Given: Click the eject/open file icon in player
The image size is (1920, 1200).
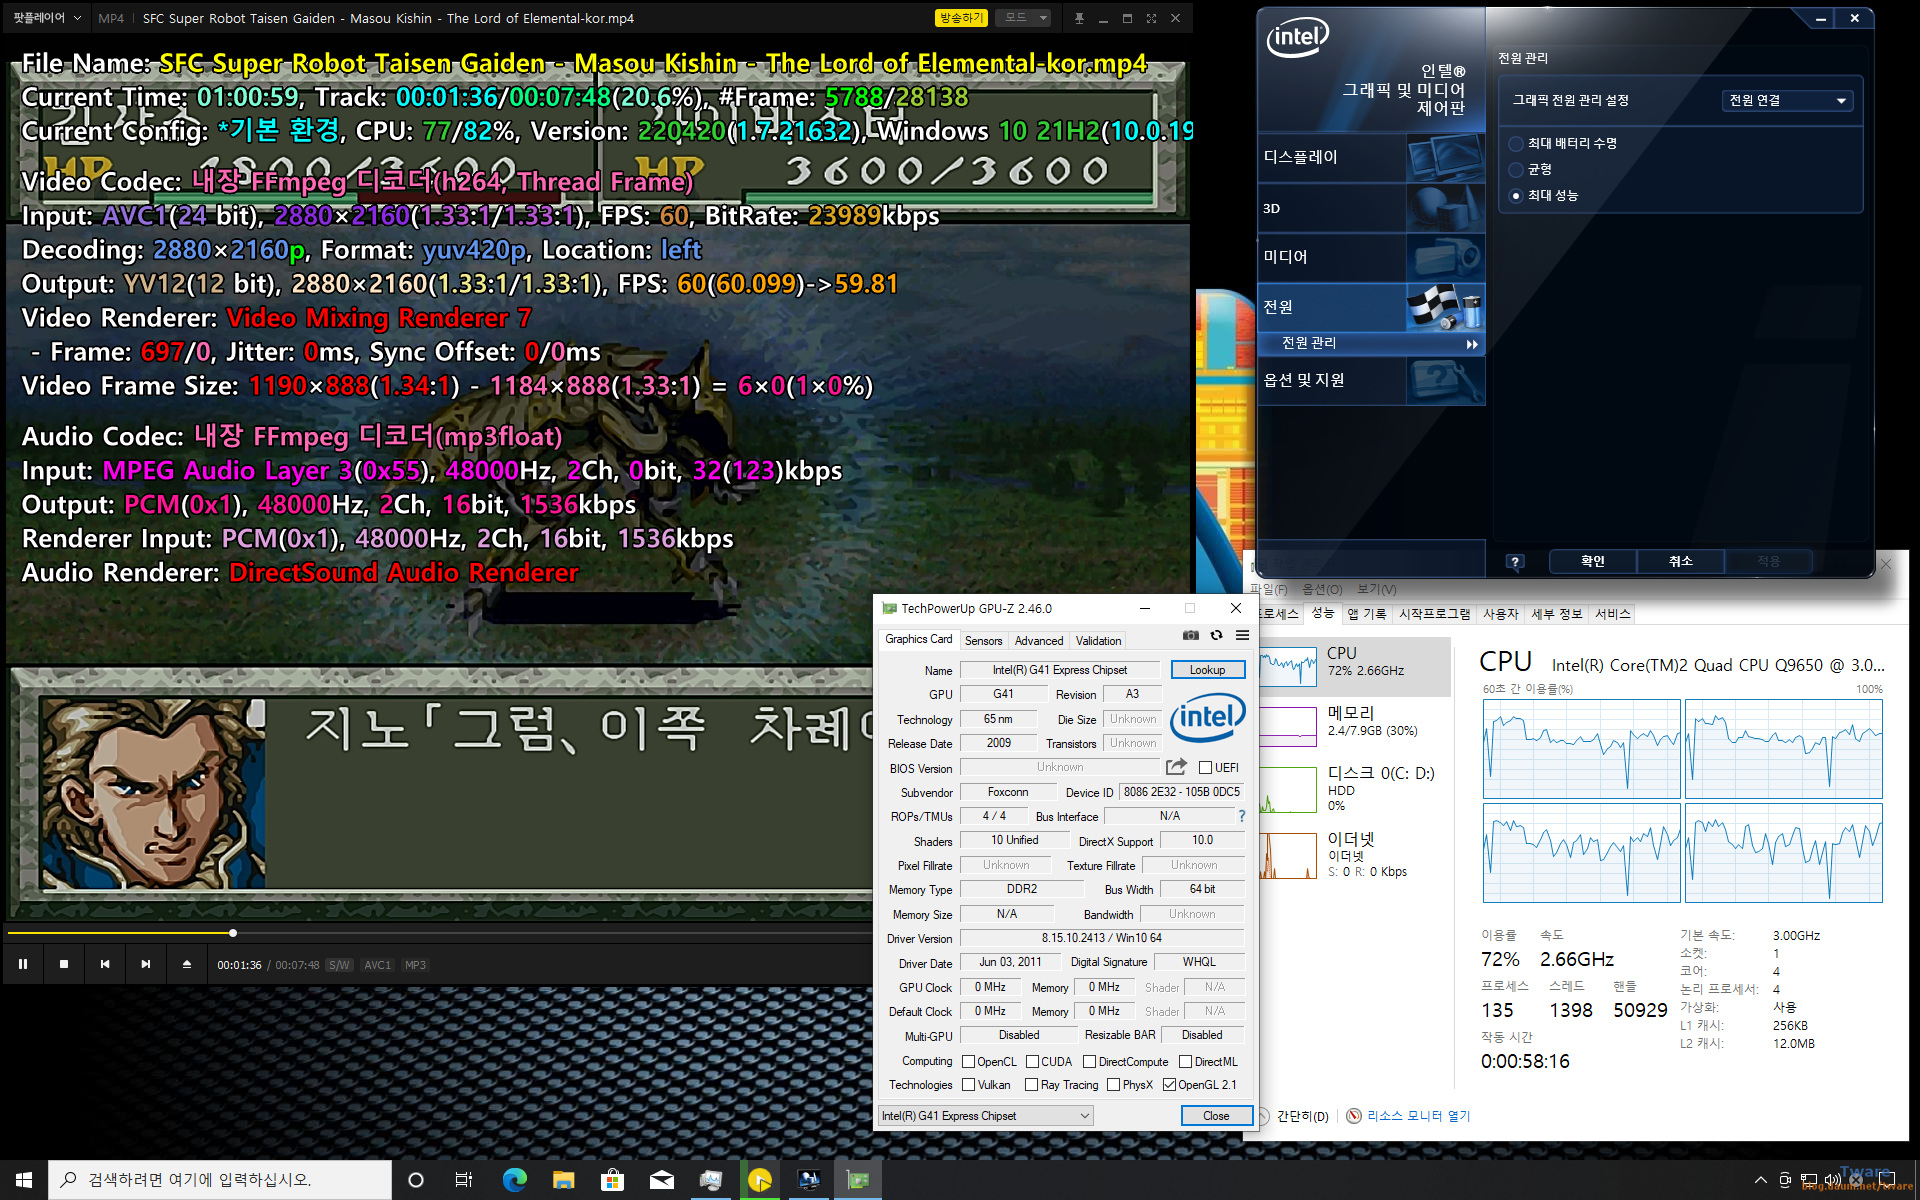Looking at the screenshot, I should pyautogui.click(x=186, y=964).
